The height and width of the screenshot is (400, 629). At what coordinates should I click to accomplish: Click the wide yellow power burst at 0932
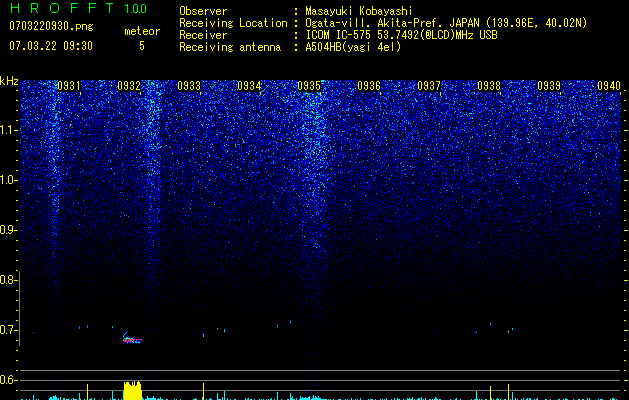[133, 390]
